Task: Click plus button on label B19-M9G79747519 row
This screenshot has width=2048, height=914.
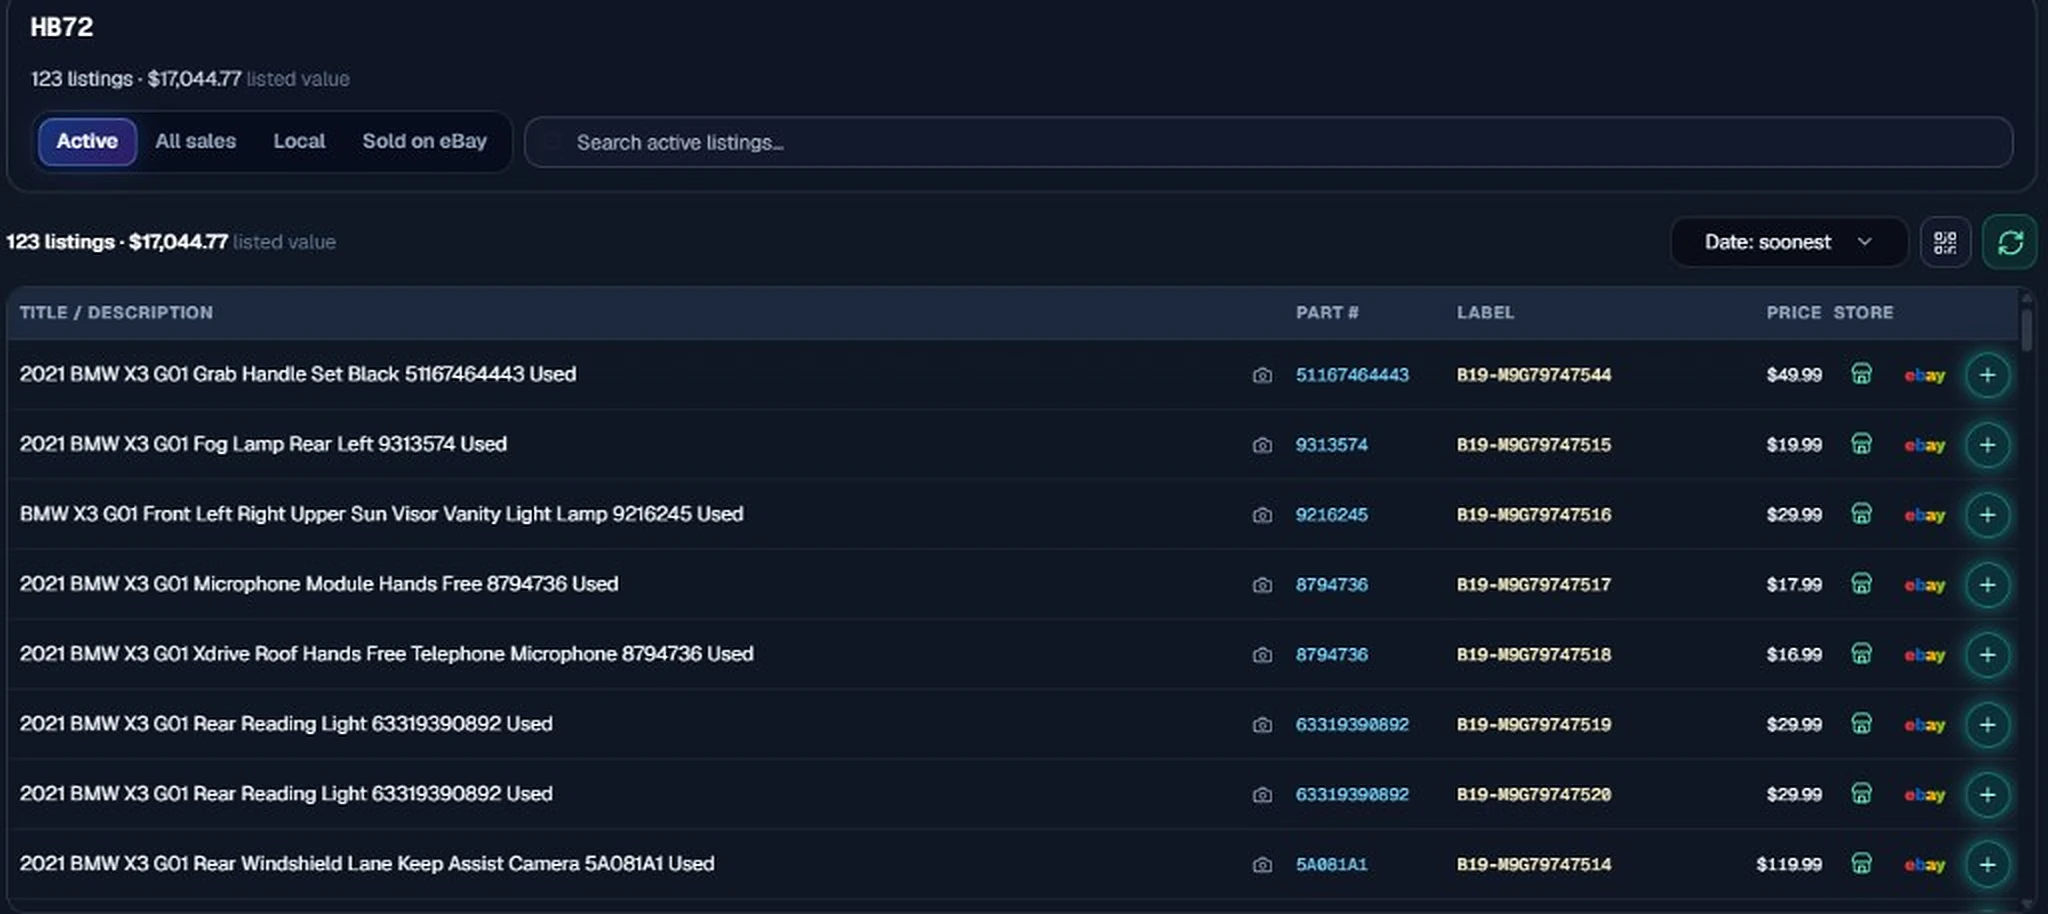Action: (x=1987, y=725)
